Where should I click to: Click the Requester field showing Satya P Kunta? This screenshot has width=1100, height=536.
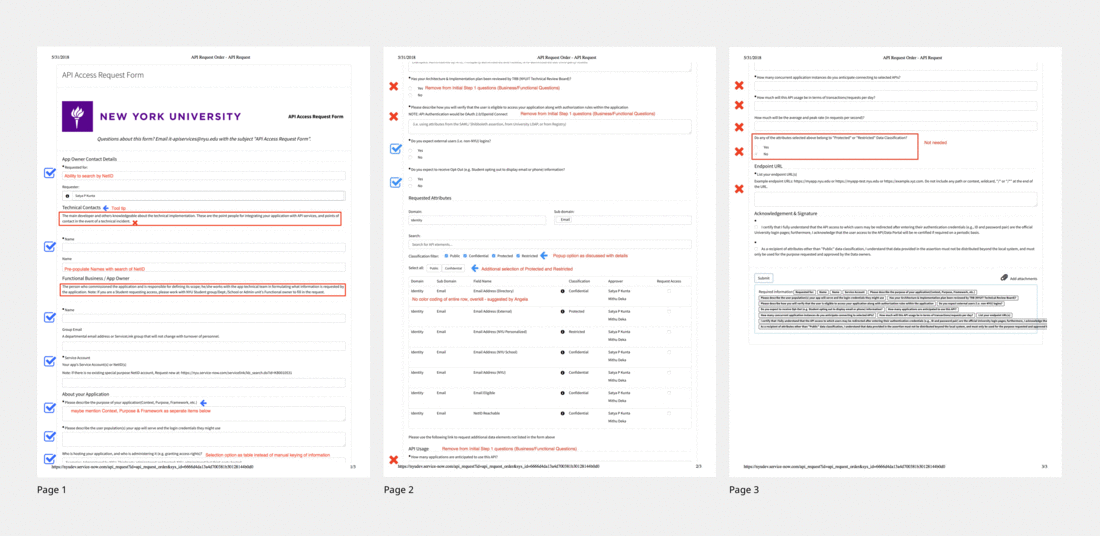203,196
